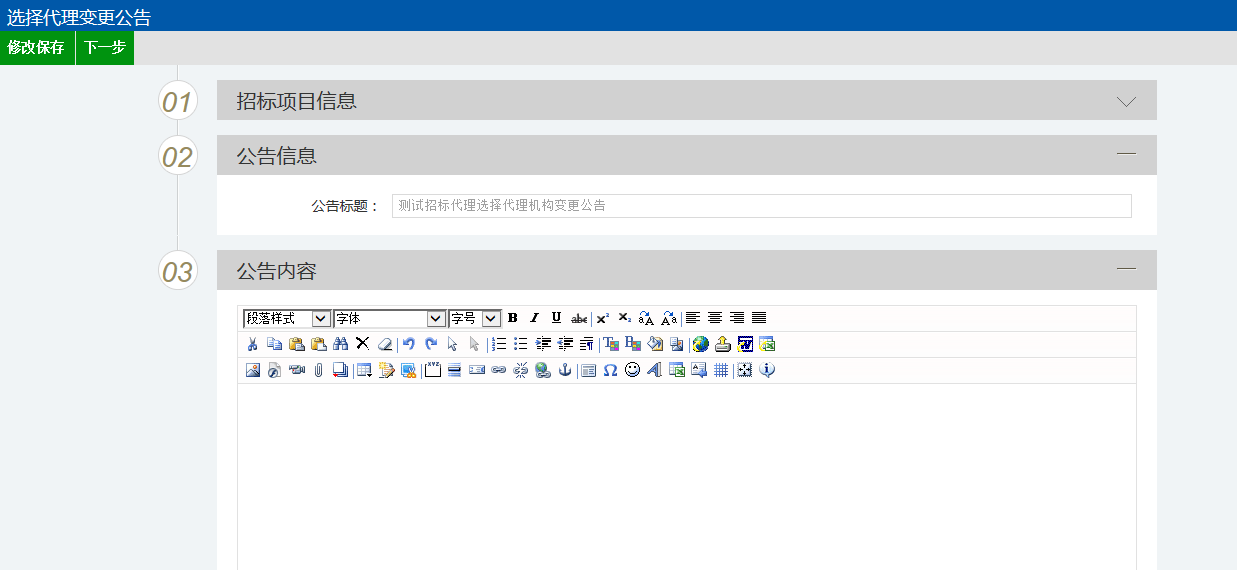Open the 字号 font size dropdown
The width and height of the screenshot is (1237, 570).
474,318
